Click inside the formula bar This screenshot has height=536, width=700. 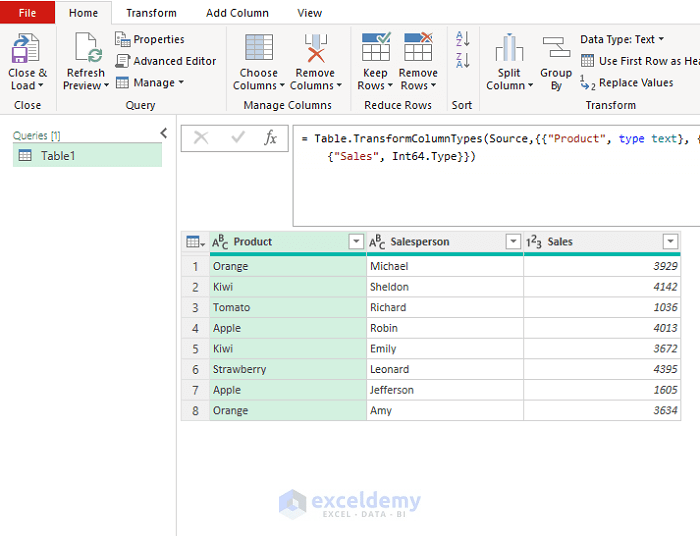click(496, 176)
